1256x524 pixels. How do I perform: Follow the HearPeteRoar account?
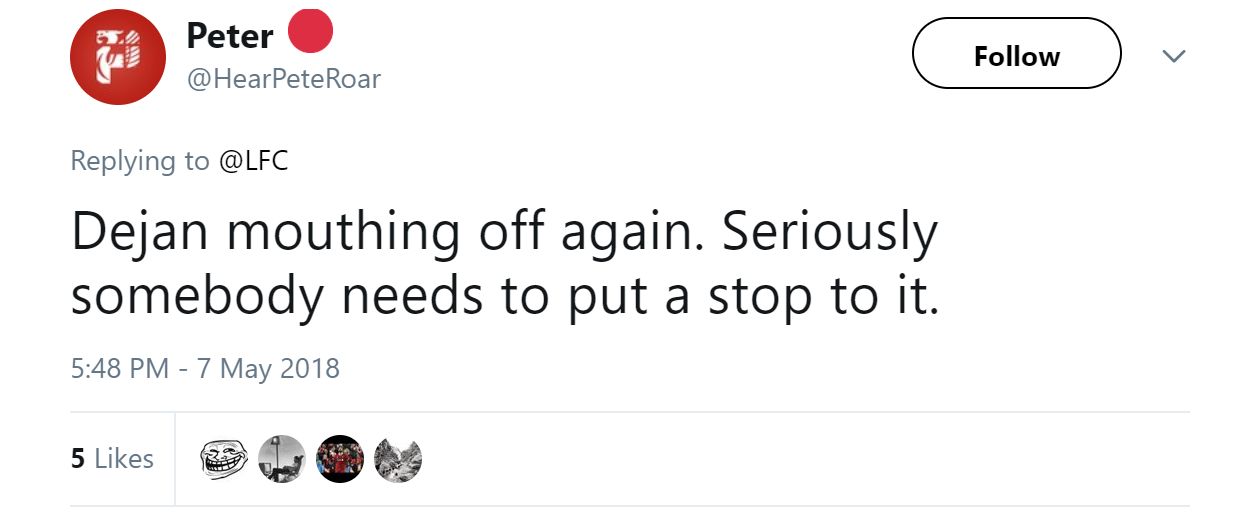pyautogui.click(x=1016, y=56)
